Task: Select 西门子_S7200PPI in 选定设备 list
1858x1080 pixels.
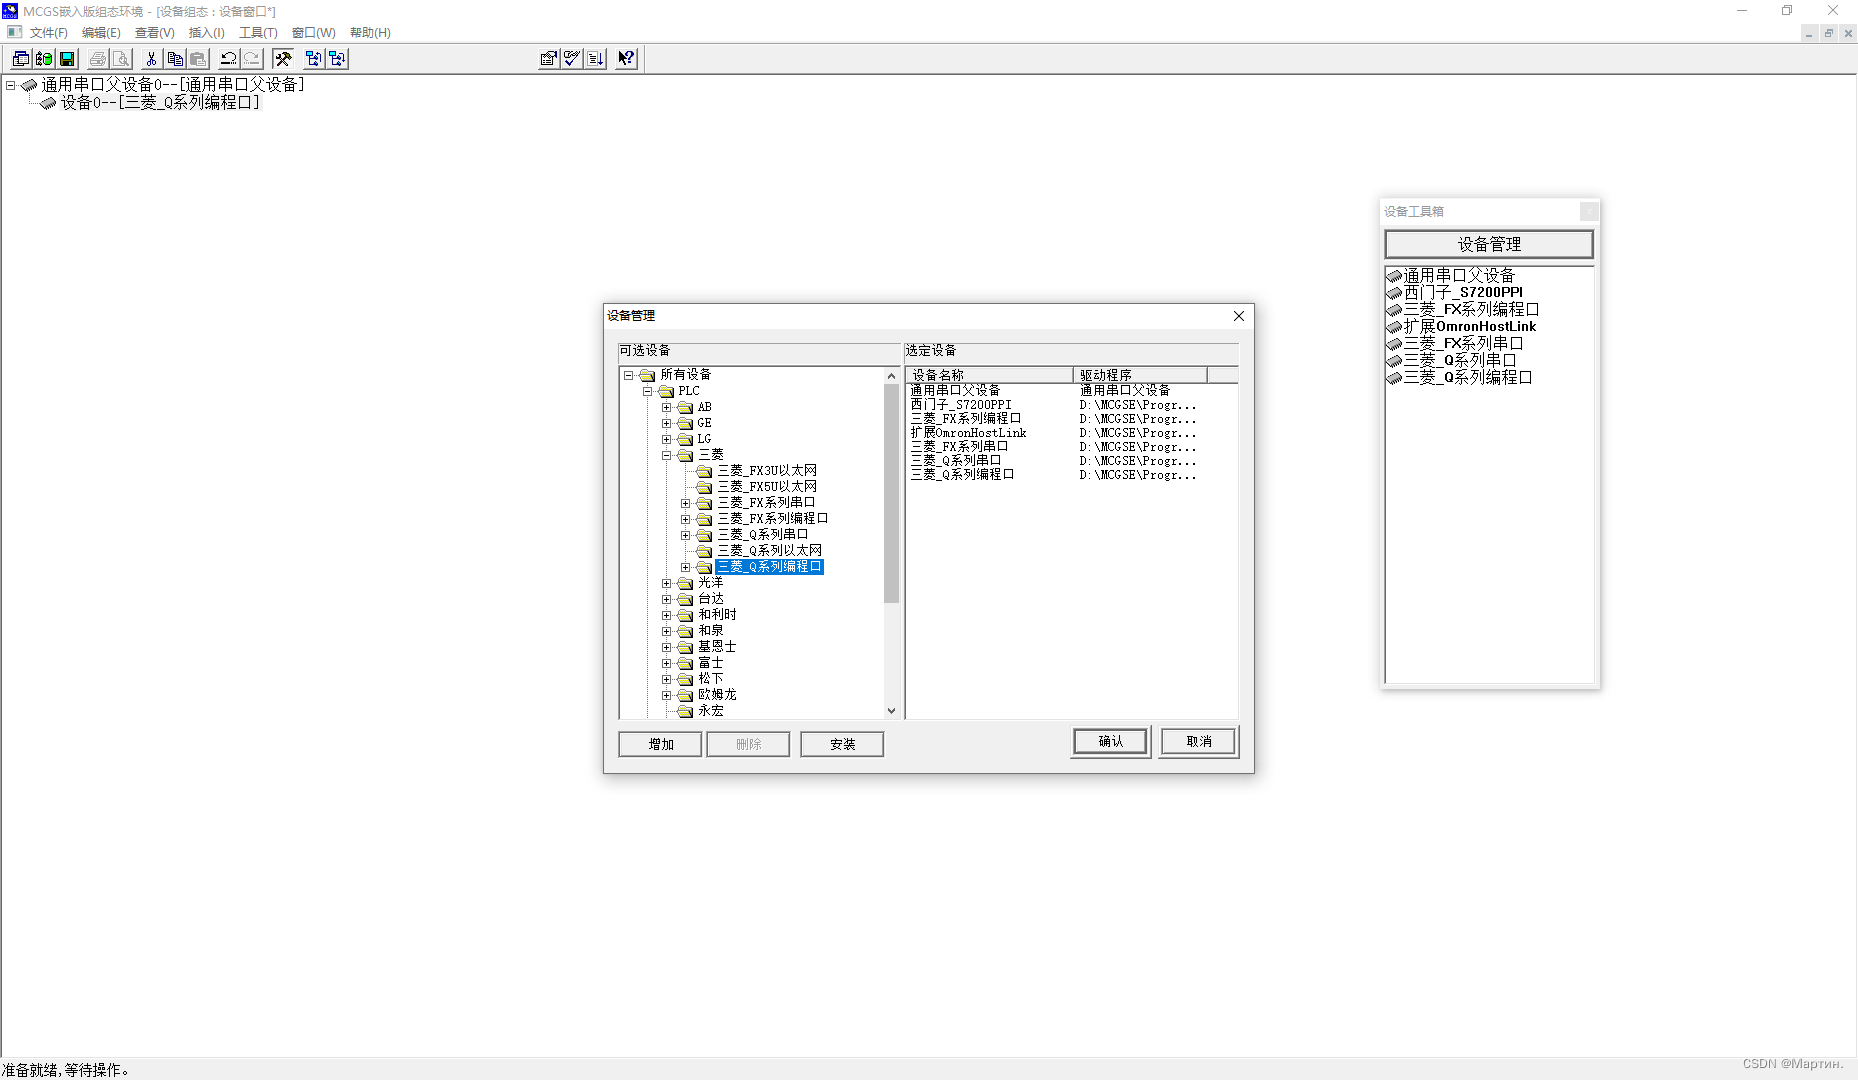Action: click(x=960, y=405)
